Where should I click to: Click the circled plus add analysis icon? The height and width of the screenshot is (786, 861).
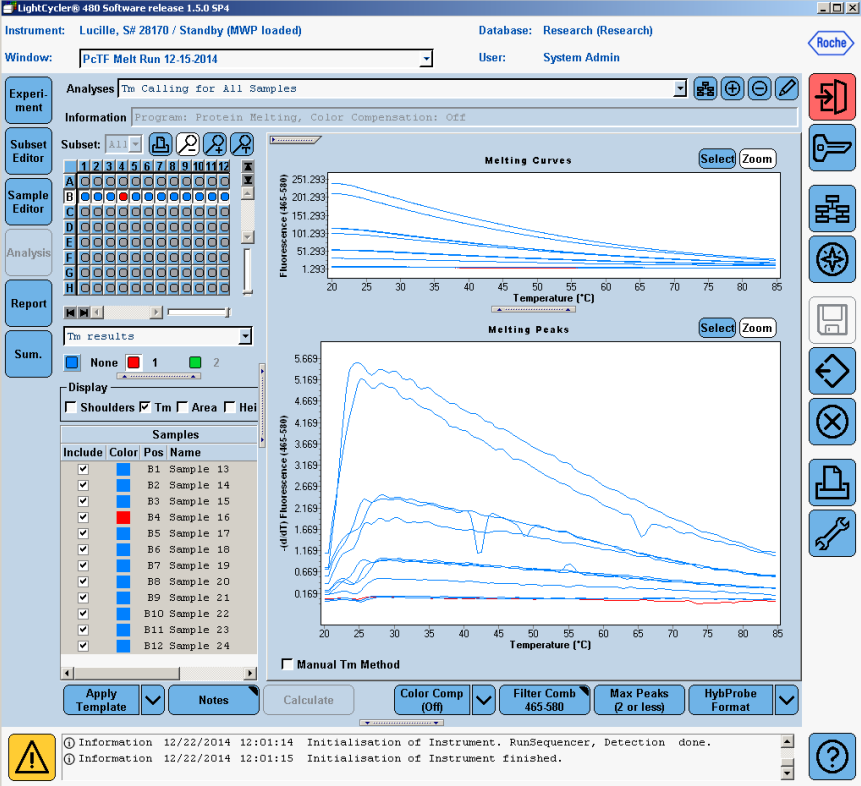[732, 89]
